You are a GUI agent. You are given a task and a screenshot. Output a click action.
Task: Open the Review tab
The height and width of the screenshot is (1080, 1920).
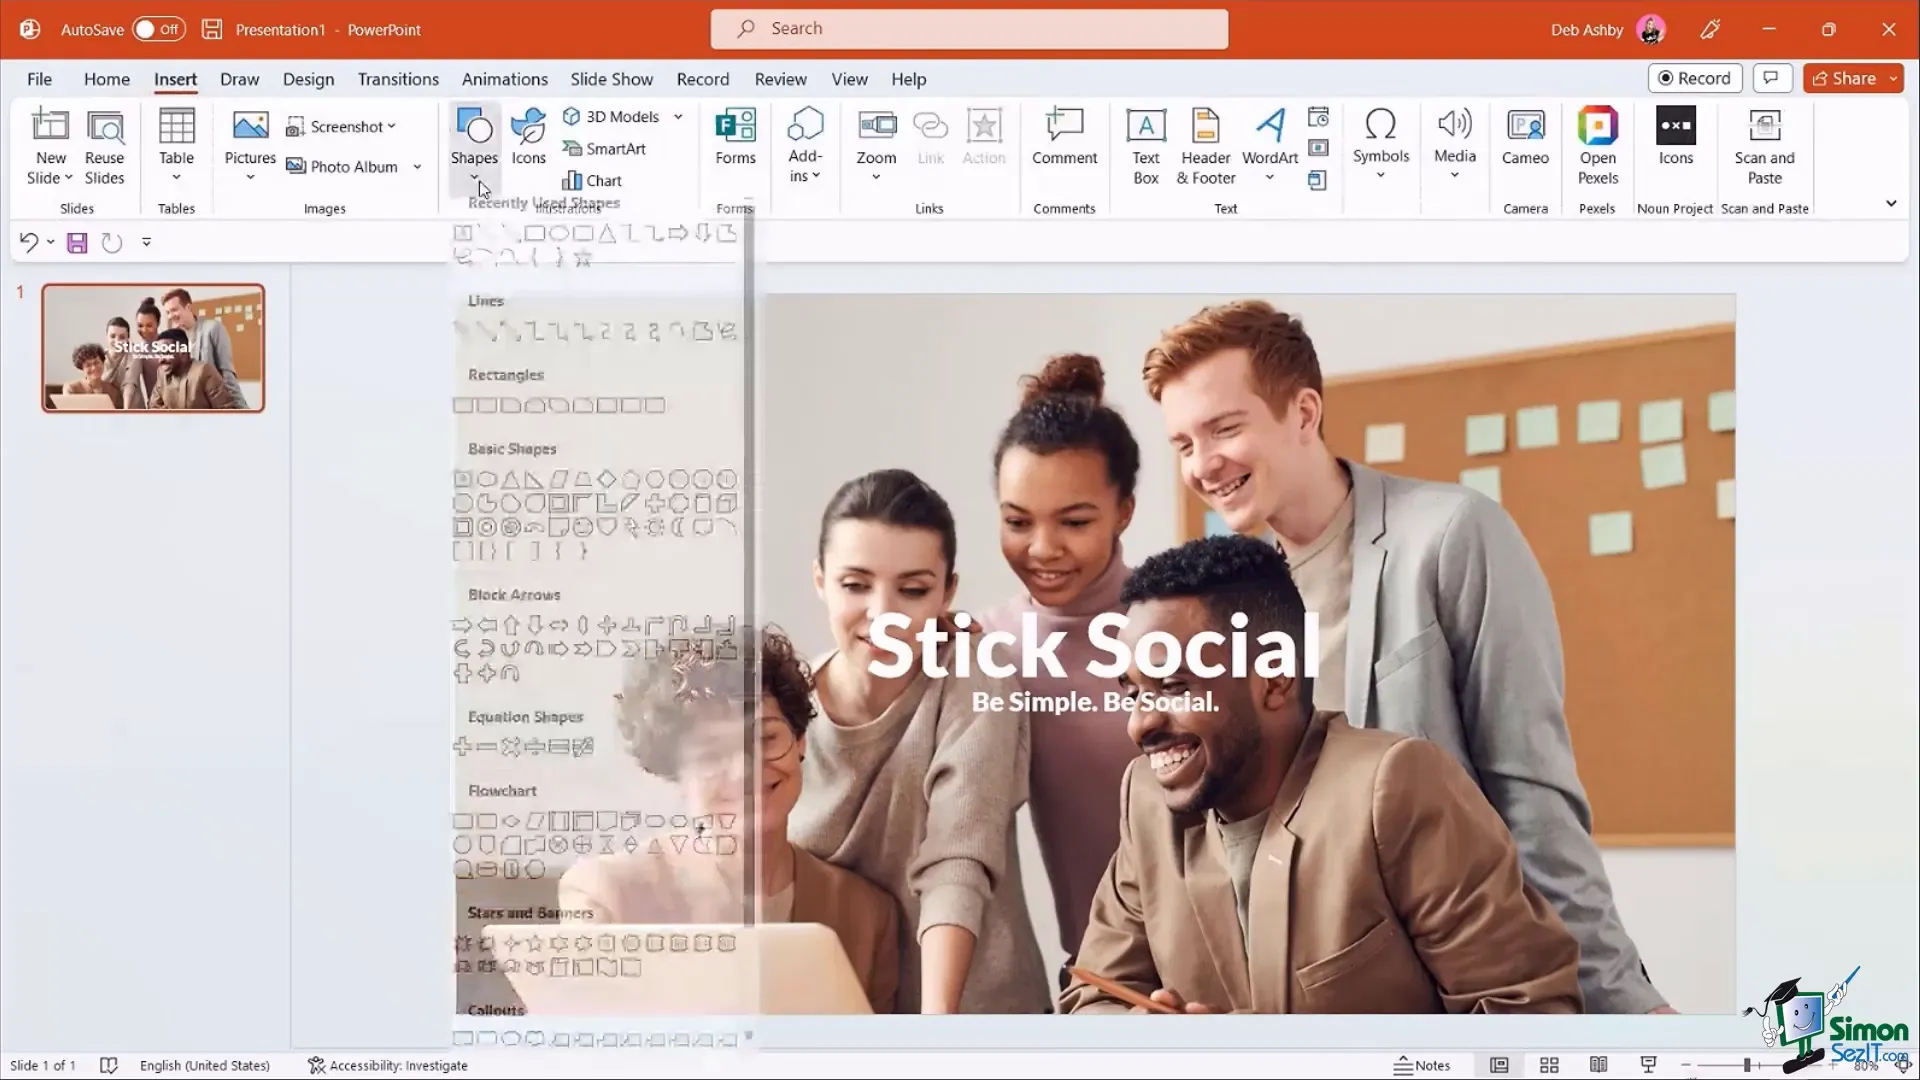click(x=780, y=79)
